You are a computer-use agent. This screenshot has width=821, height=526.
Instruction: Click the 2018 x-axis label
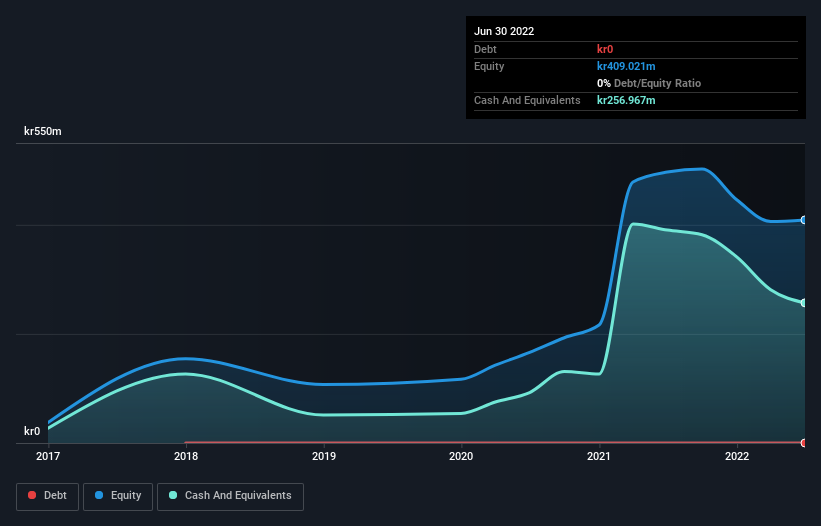click(186, 456)
